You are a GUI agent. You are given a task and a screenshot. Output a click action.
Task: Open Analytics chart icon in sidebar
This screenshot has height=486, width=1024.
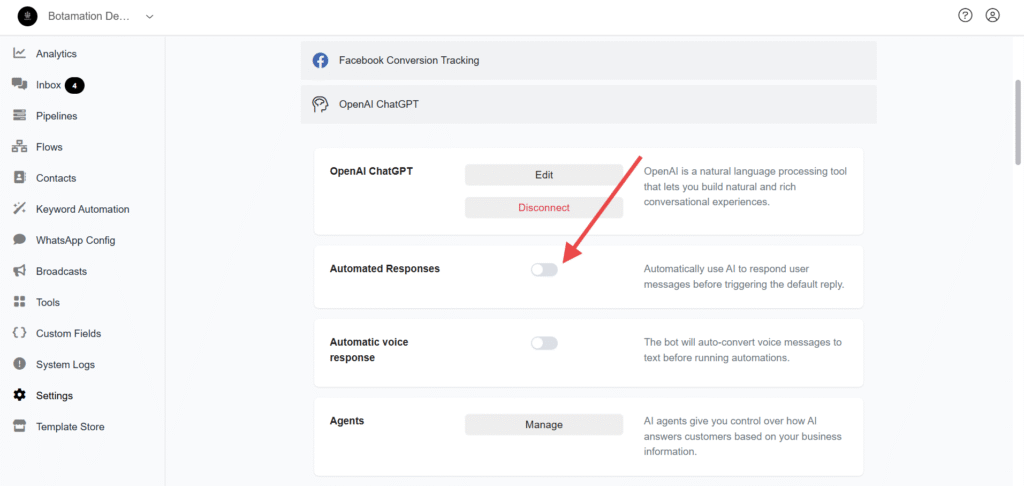[20, 54]
